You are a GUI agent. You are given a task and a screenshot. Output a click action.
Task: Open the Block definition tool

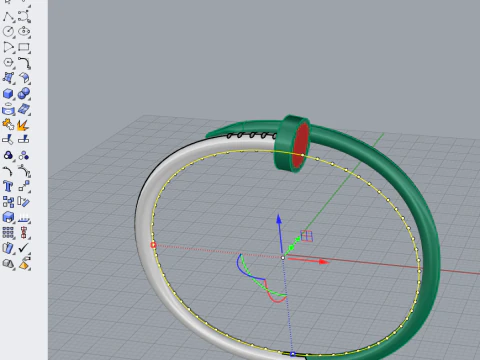[x=8, y=217]
